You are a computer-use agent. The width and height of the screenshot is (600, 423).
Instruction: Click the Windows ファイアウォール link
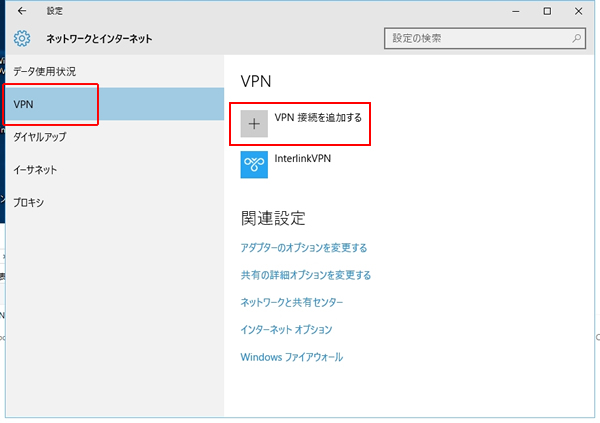tap(292, 357)
